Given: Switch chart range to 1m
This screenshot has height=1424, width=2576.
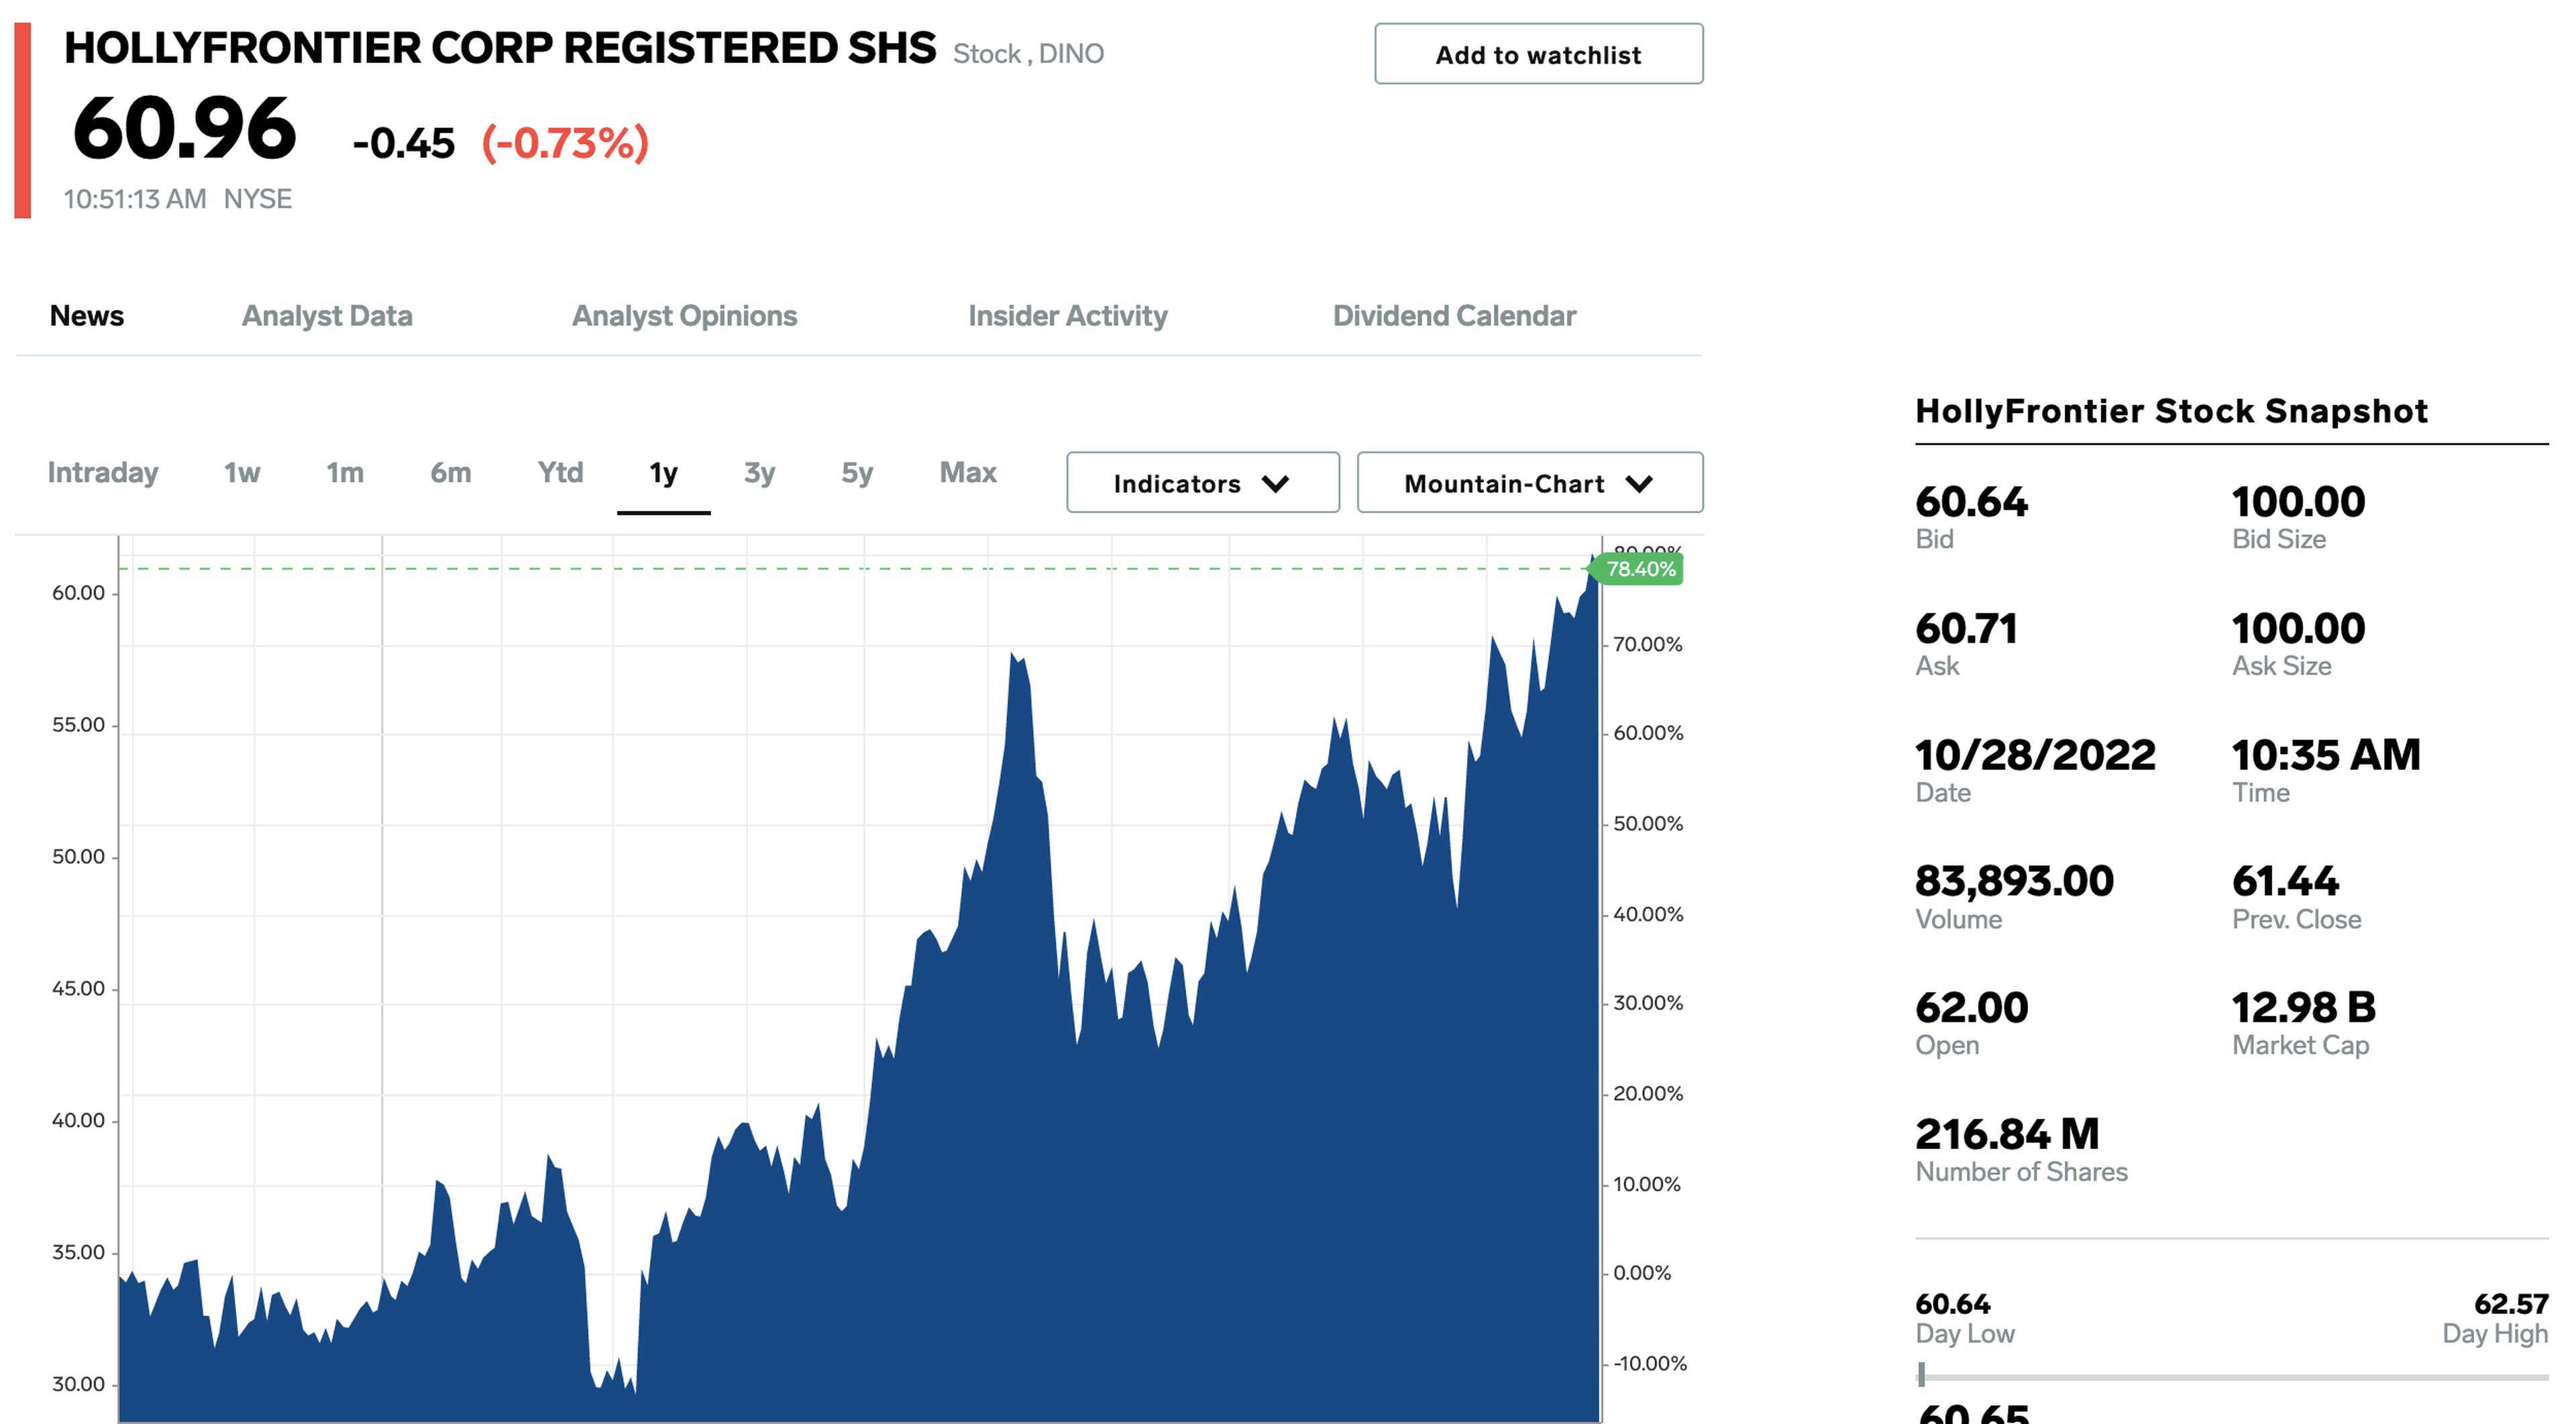Looking at the screenshot, I should [x=345, y=472].
